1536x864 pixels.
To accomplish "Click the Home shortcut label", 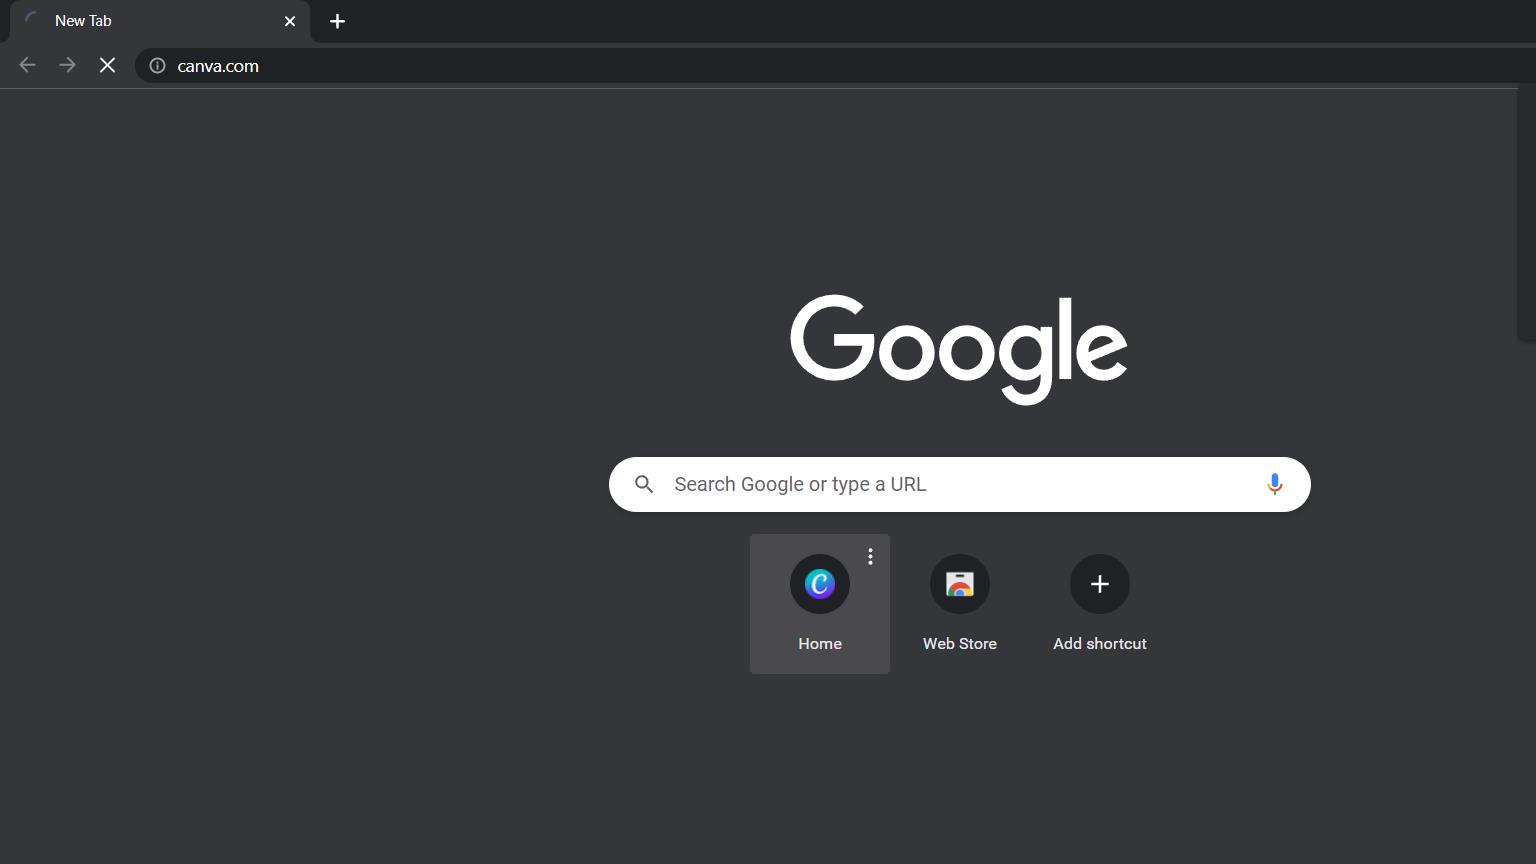I will [x=819, y=644].
